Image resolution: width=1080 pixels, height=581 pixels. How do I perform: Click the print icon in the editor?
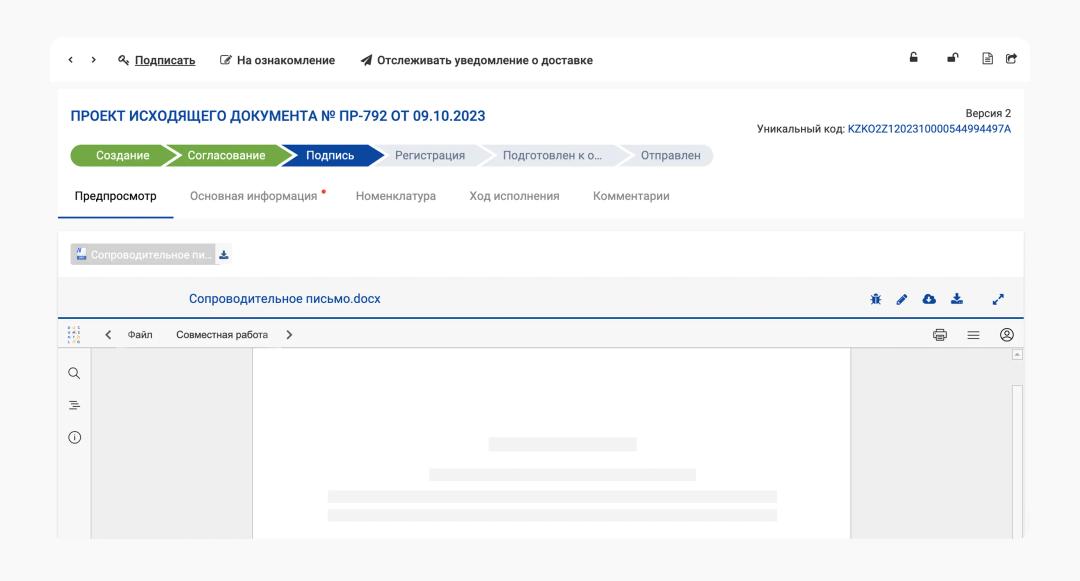tap(940, 335)
